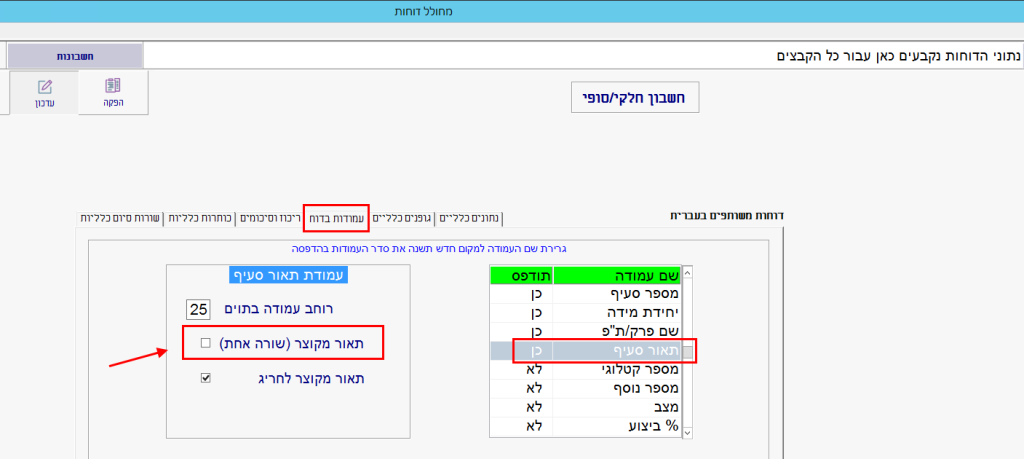Image resolution: width=1024 pixels, height=459 pixels.
Task: Click the עדכון (update) pencil icon
Action: tap(45, 92)
